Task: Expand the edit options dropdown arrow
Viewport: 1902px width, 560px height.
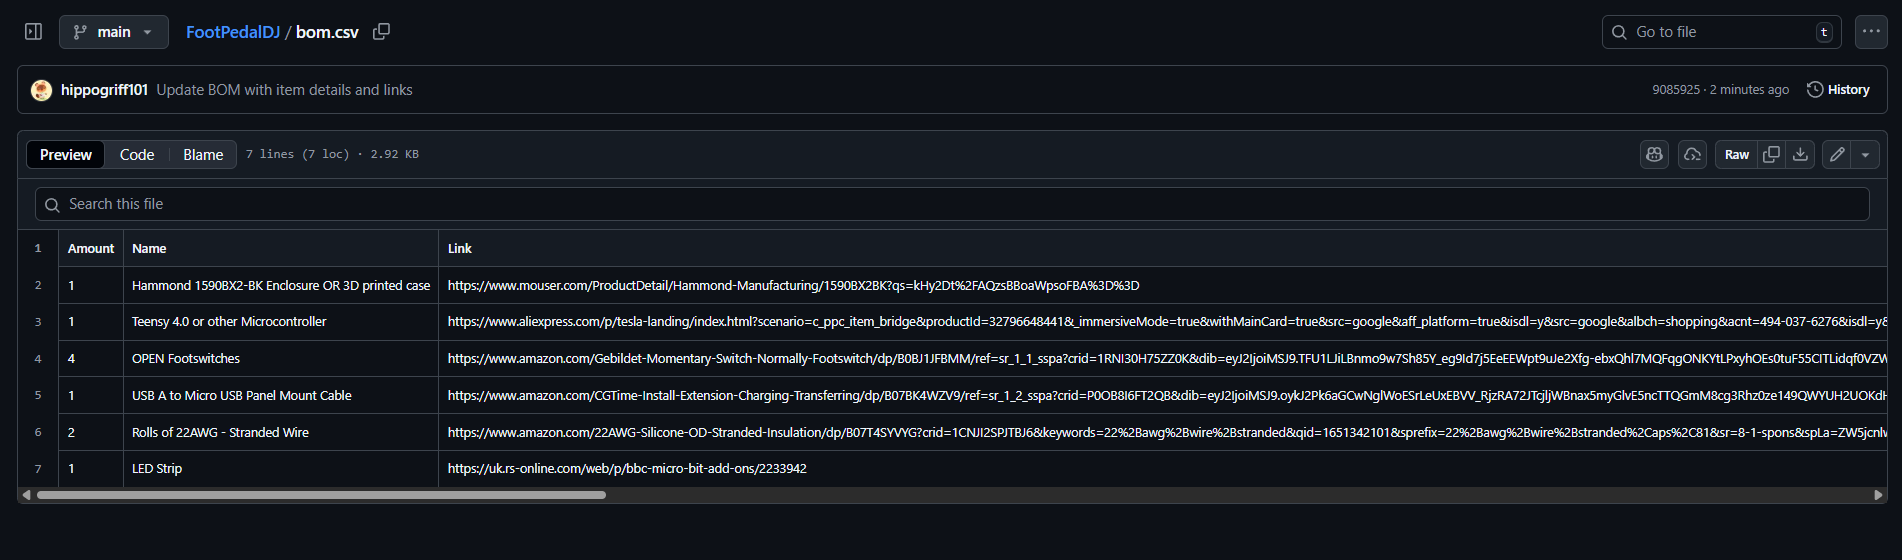Action: coord(1865,155)
